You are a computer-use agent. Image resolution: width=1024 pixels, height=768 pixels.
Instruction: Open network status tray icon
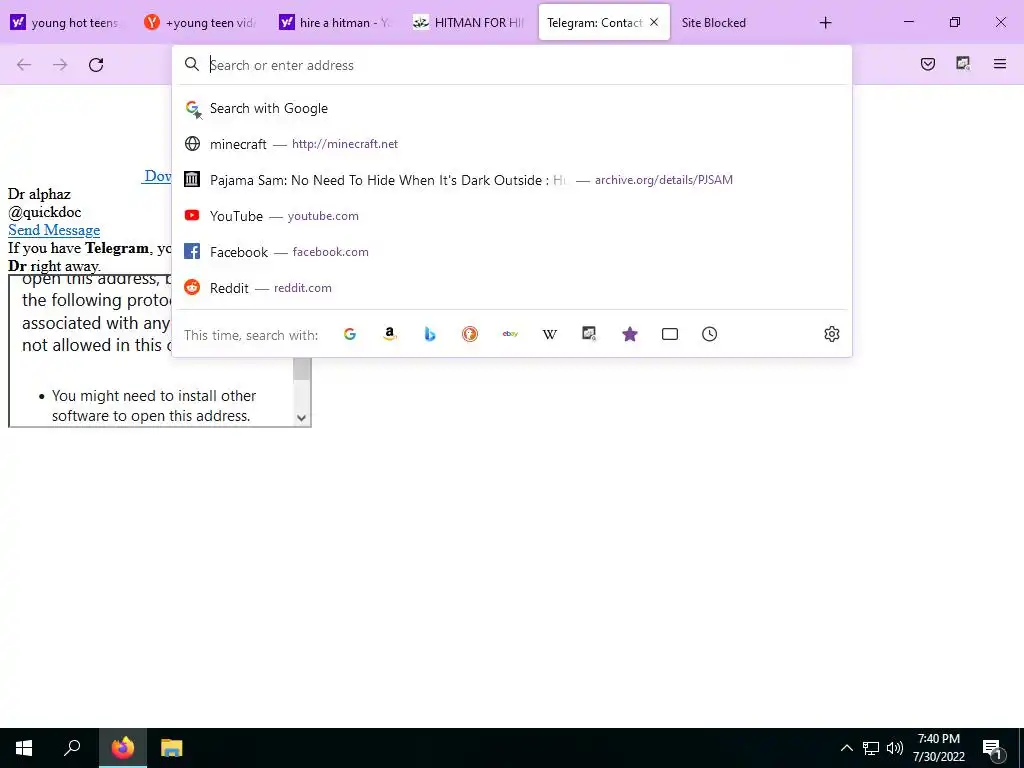click(x=871, y=748)
